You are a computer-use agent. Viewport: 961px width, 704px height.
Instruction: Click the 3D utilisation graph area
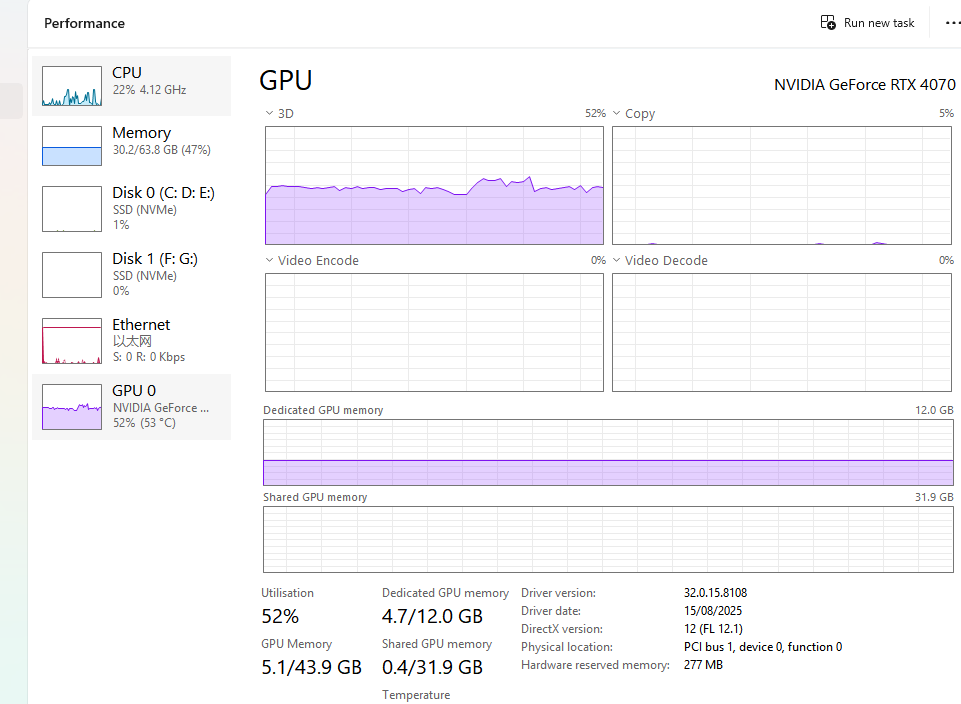click(x=434, y=186)
